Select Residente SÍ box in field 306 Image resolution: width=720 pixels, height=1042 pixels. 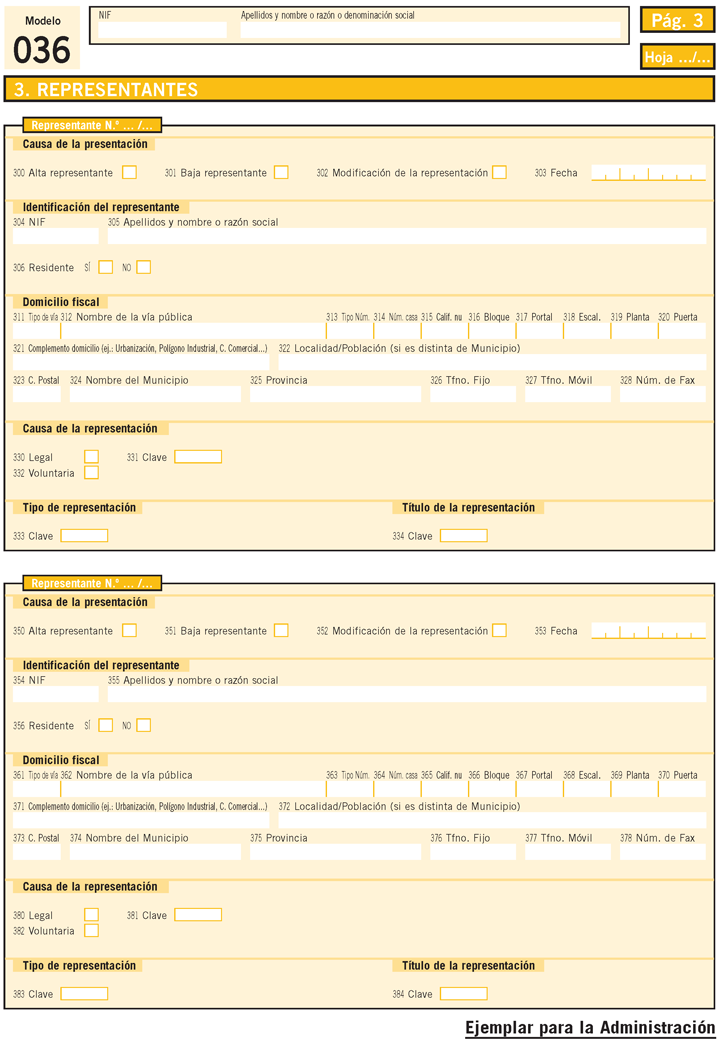click(106, 267)
